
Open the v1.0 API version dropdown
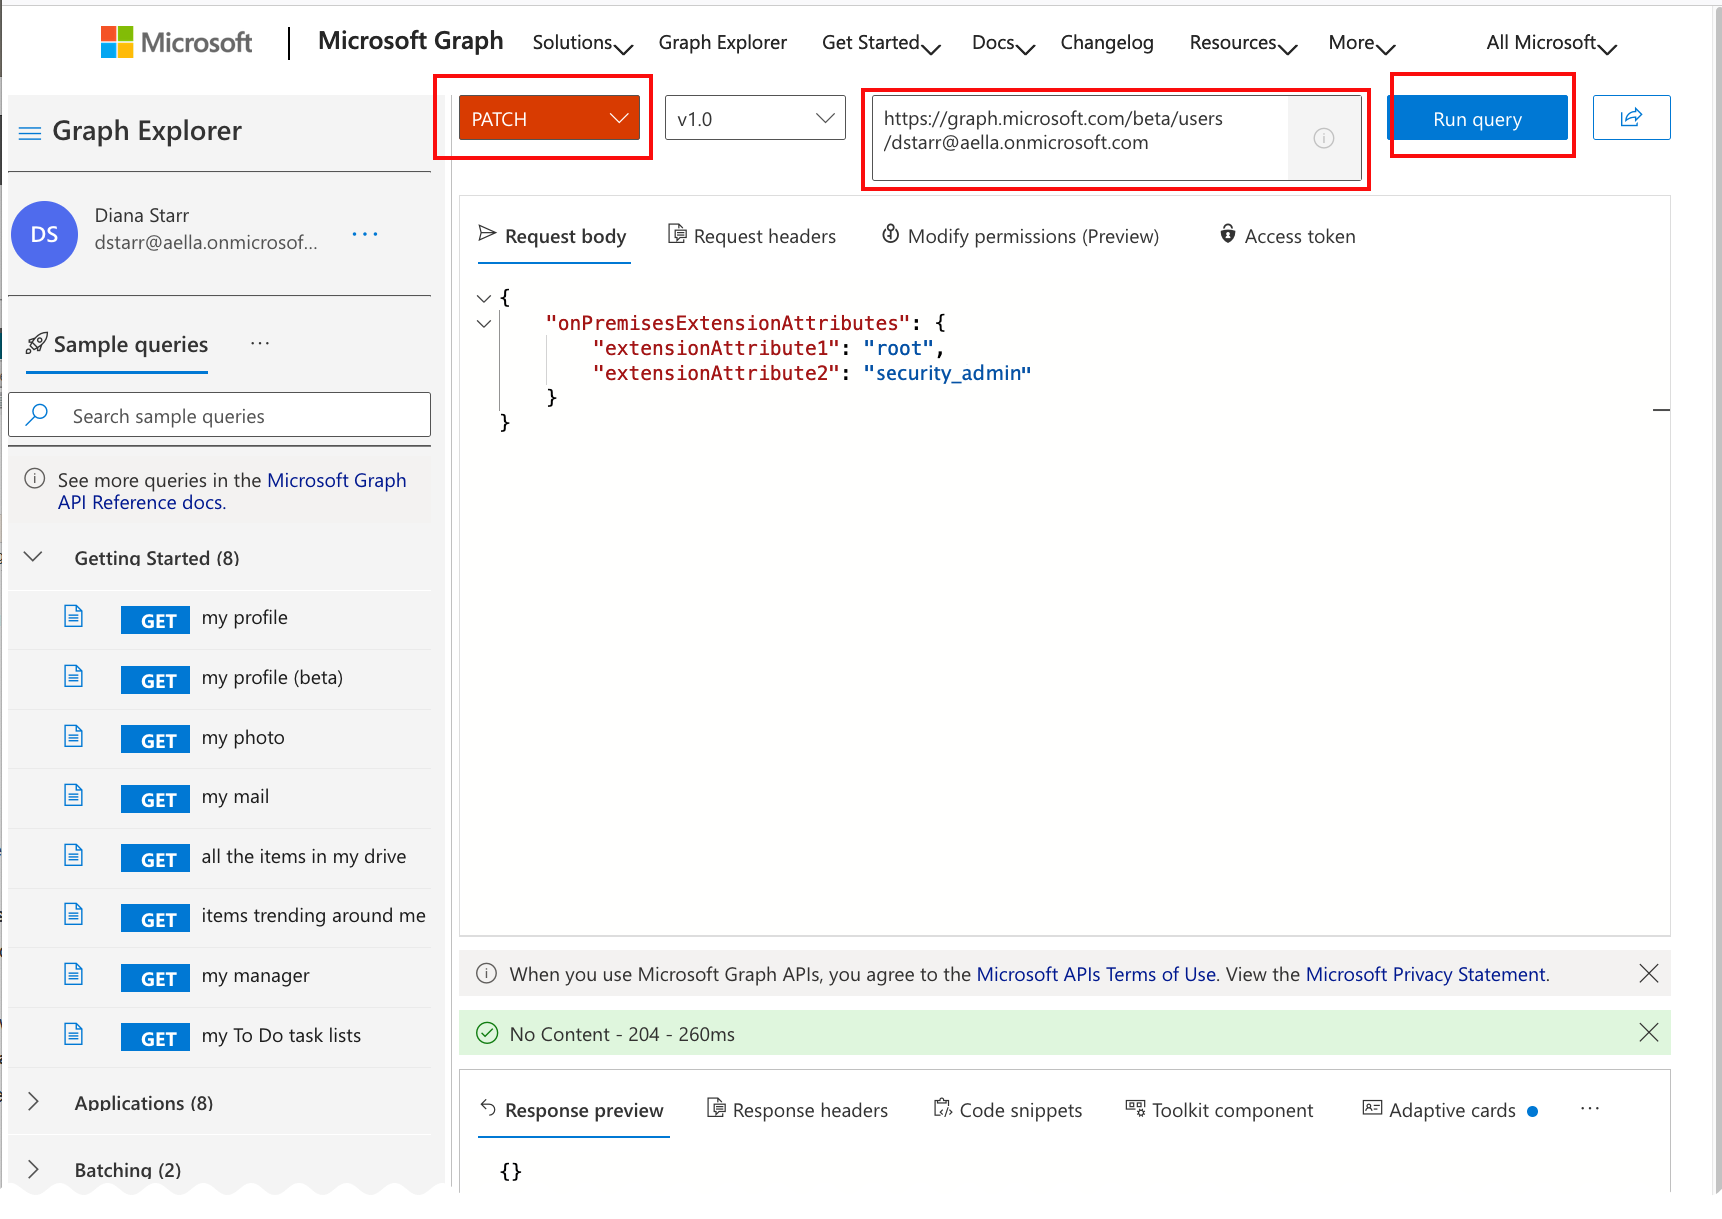click(x=755, y=119)
